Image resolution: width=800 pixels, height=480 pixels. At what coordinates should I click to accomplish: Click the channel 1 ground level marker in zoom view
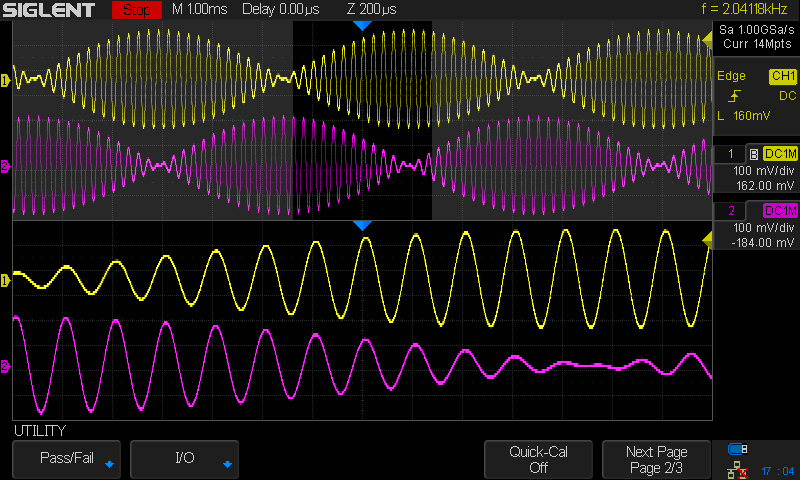pyautogui.click(x=5, y=279)
